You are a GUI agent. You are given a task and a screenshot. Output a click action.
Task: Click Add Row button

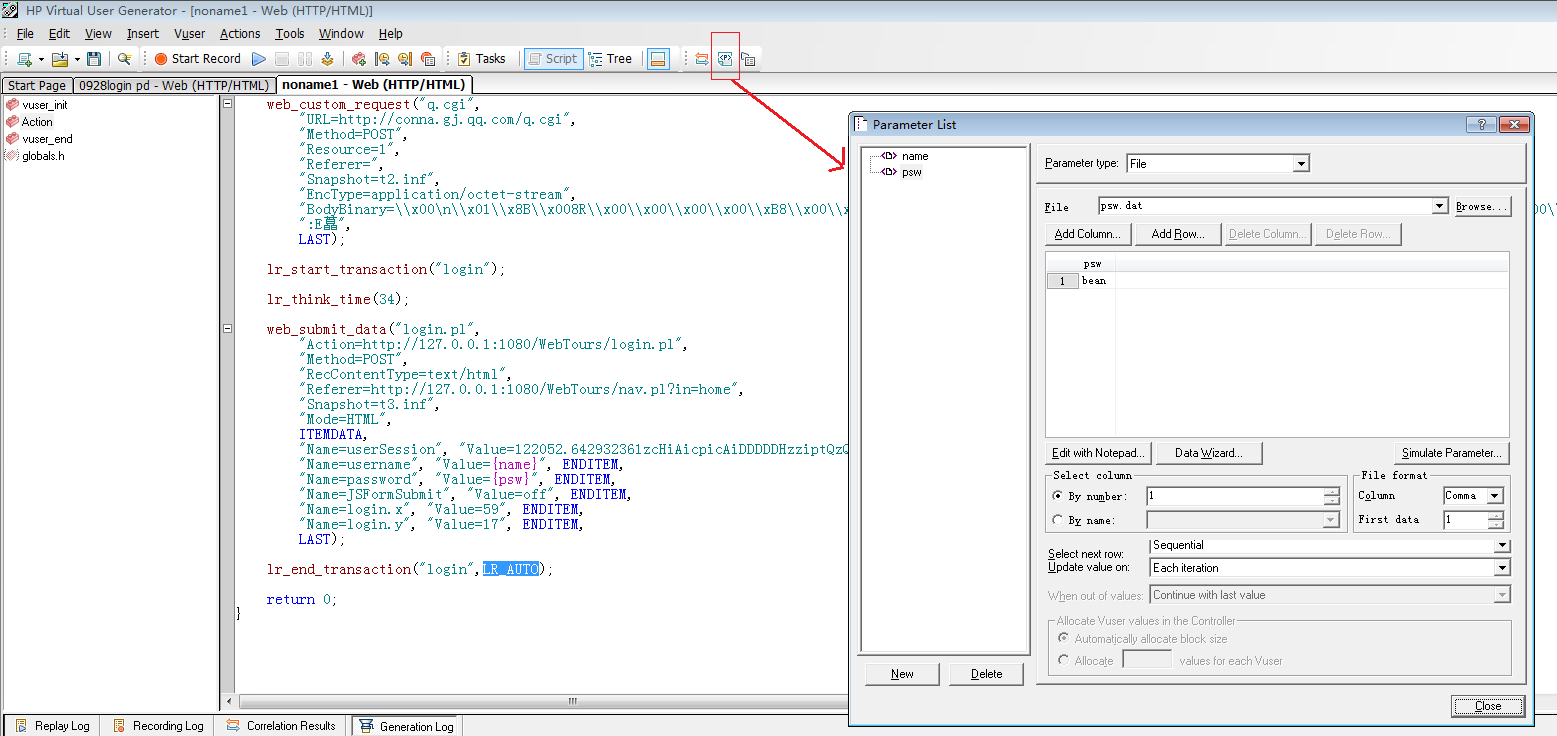[1178, 234]
